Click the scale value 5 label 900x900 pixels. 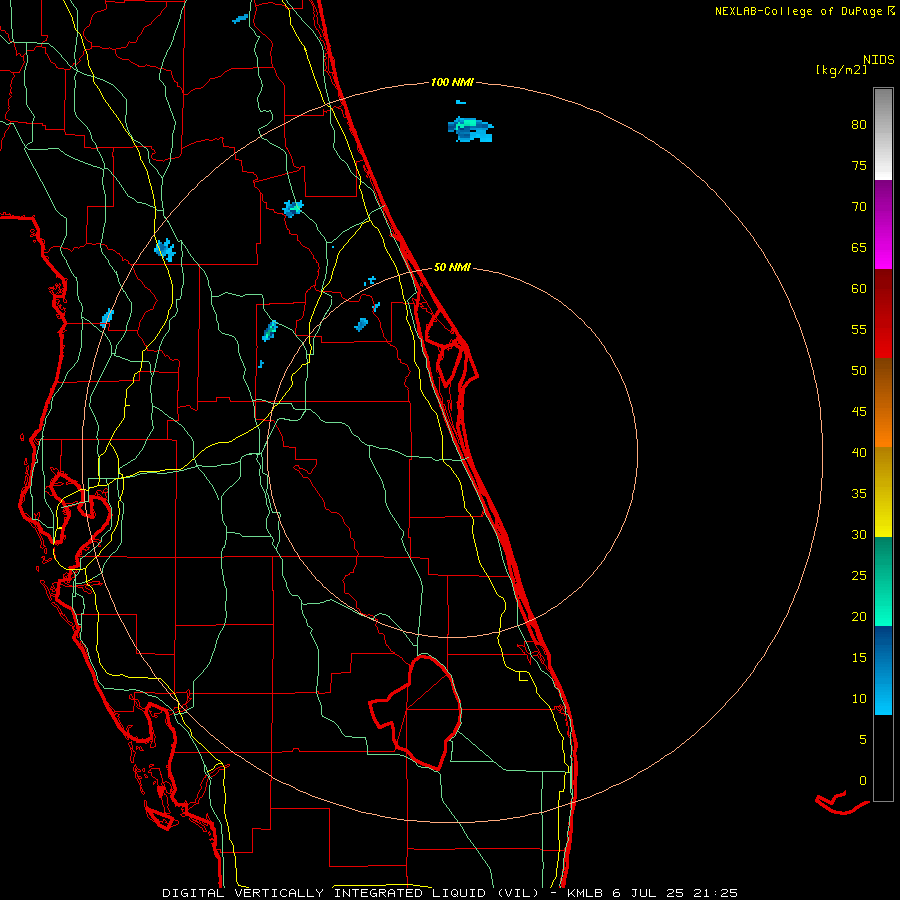coord(863,739)
